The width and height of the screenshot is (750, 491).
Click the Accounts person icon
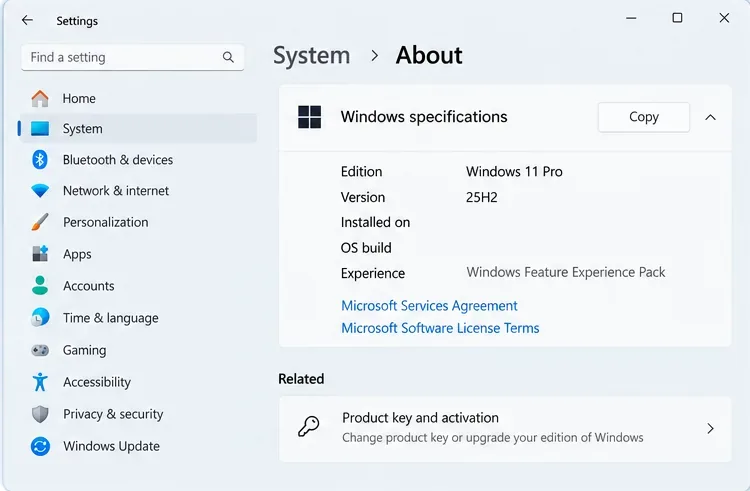point(40,285)
